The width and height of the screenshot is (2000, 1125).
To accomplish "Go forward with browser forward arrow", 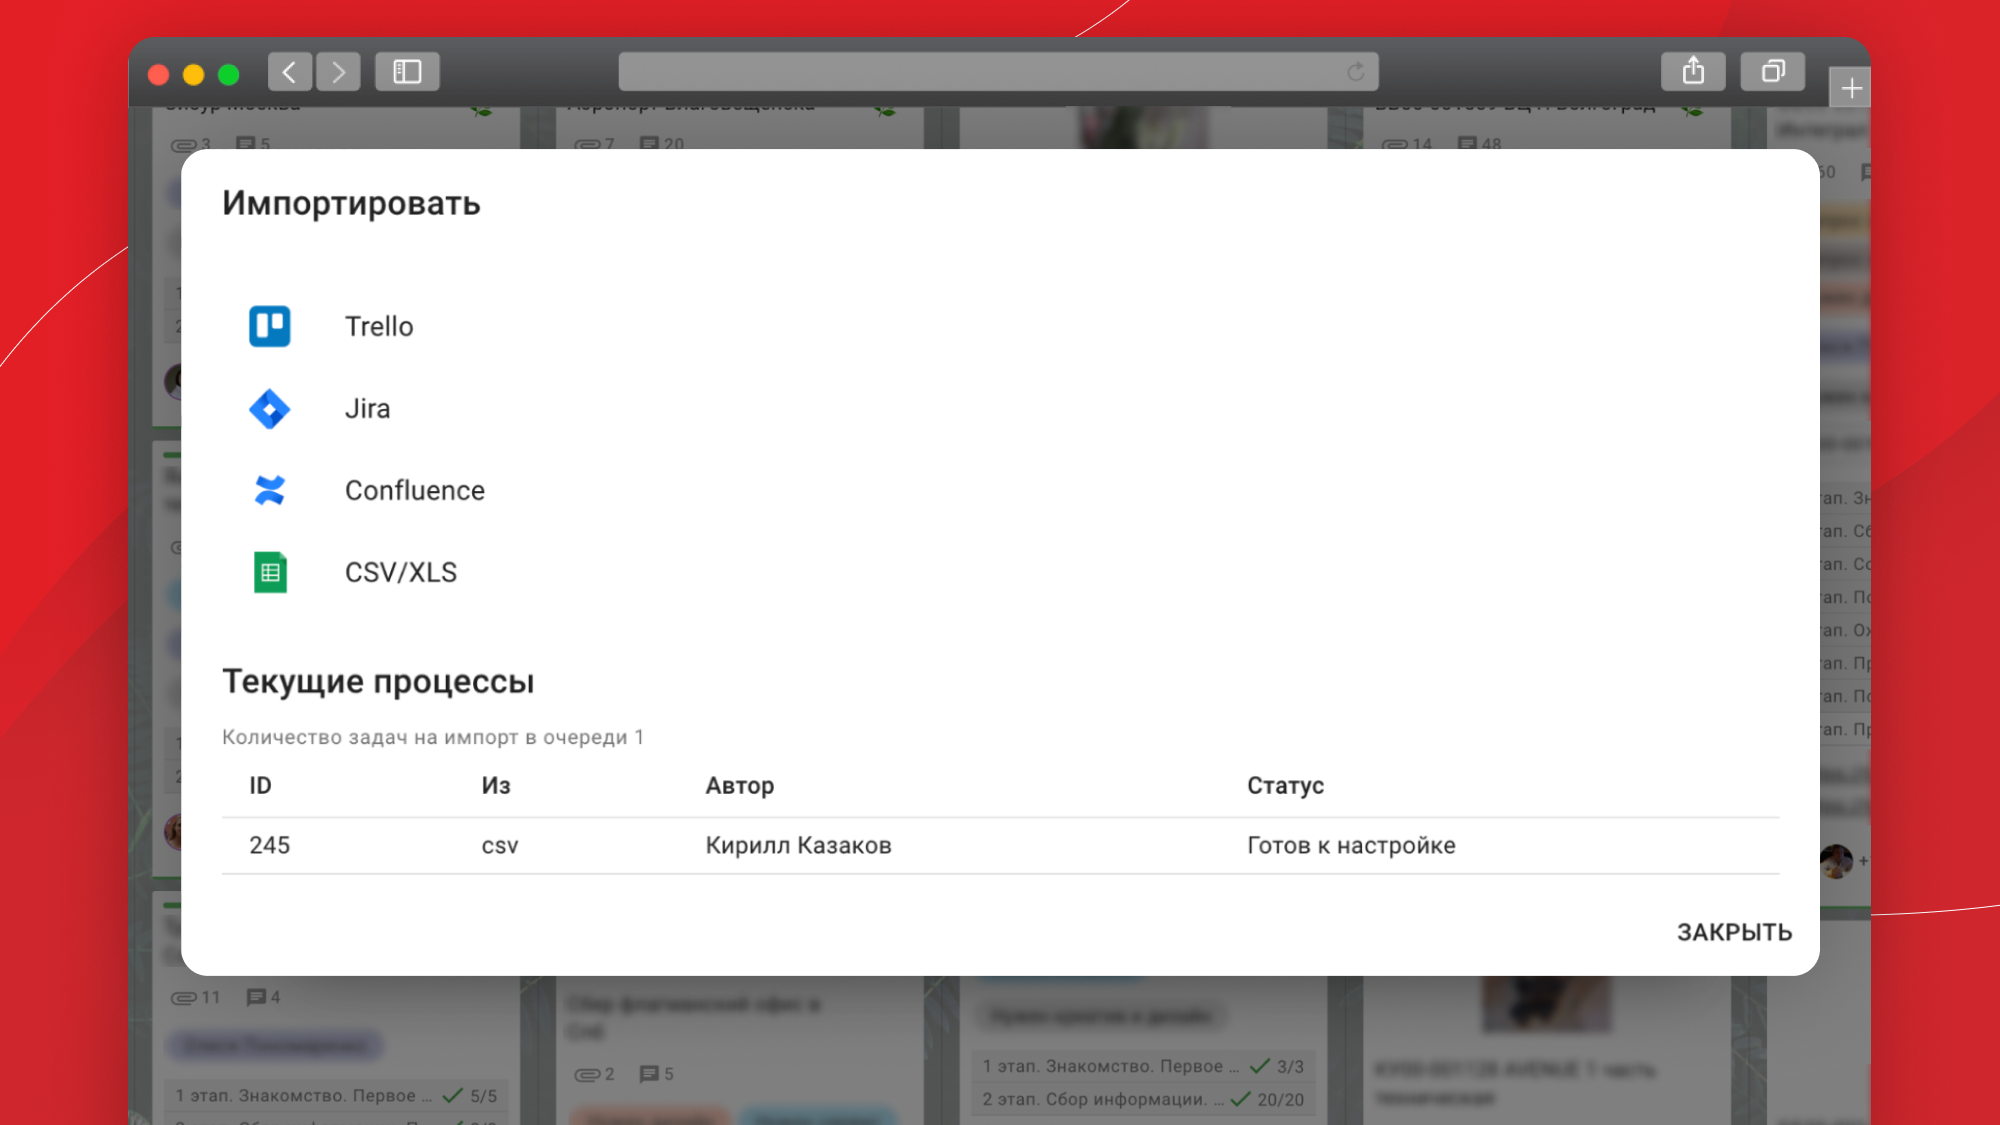I will coord(338,72).
